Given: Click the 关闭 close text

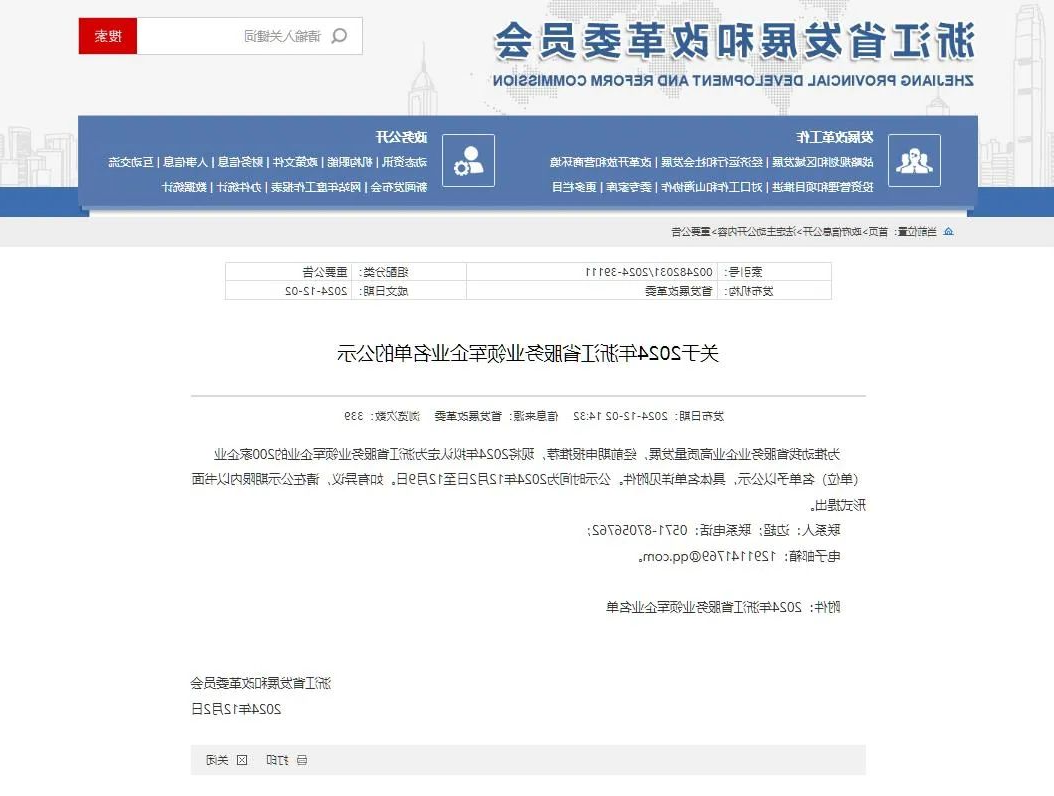Looking at the screenshot, I should click(x=217, y=760).
